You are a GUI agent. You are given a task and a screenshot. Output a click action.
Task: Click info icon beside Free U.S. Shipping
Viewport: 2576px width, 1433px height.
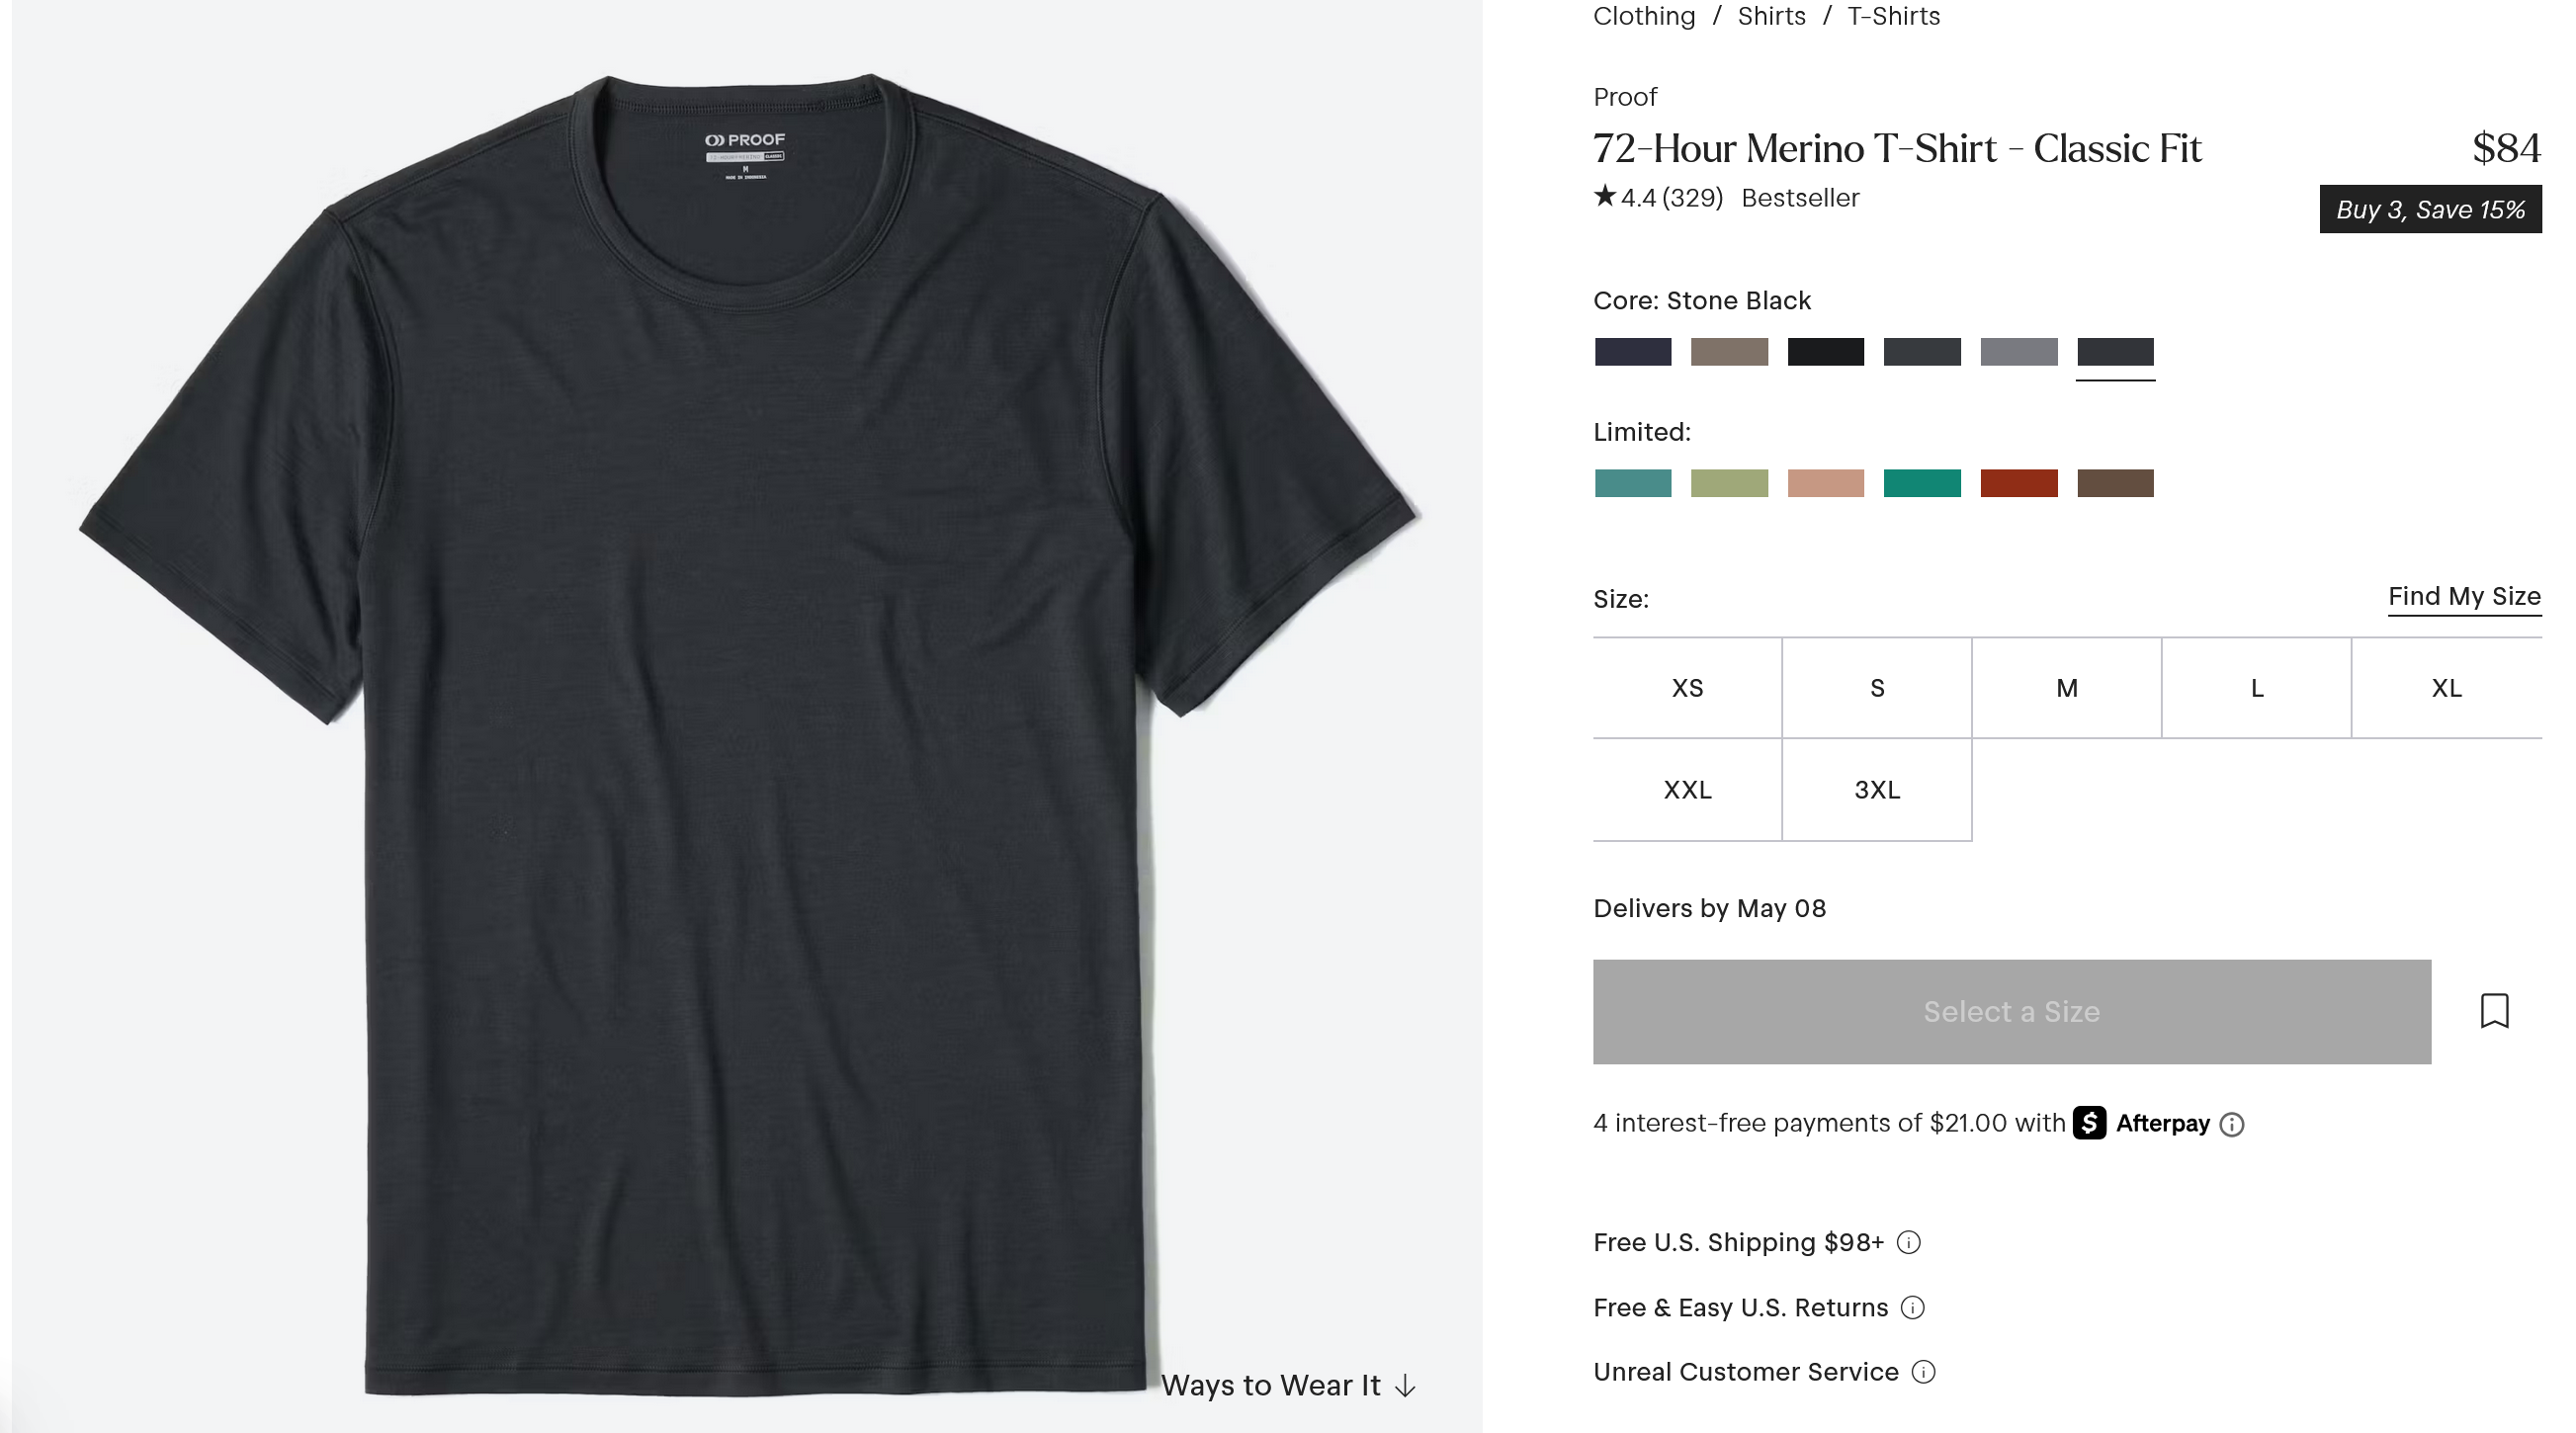(x=1908, y=1242)
